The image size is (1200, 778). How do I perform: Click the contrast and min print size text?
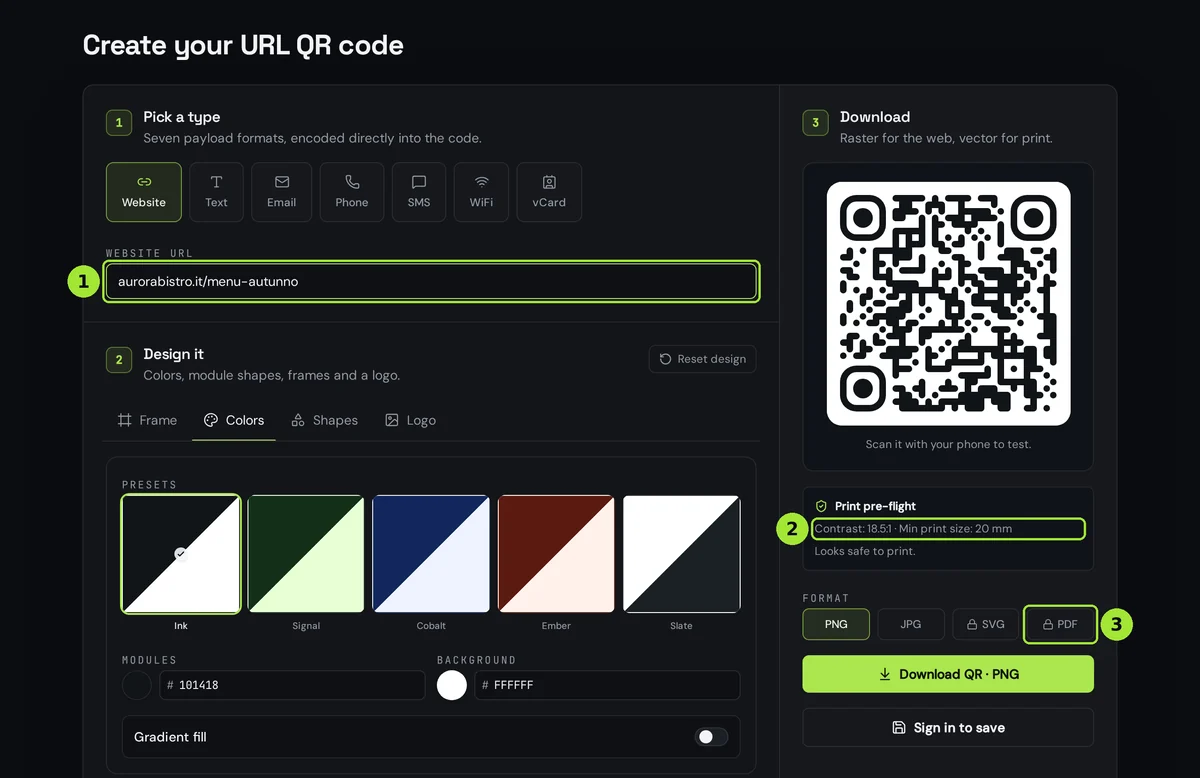[x=915, y=529]
